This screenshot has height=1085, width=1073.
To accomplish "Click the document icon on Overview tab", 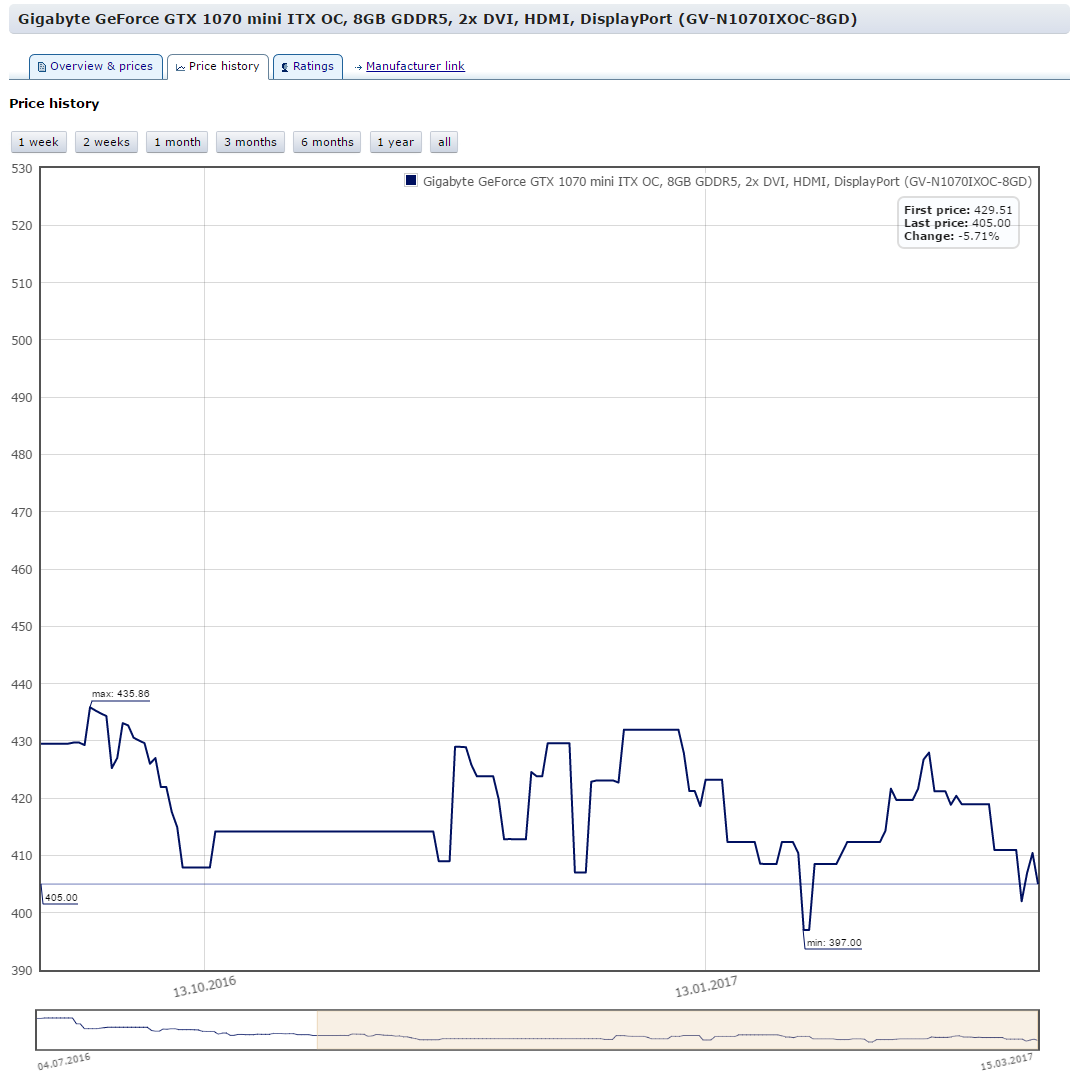I will 42,67.
